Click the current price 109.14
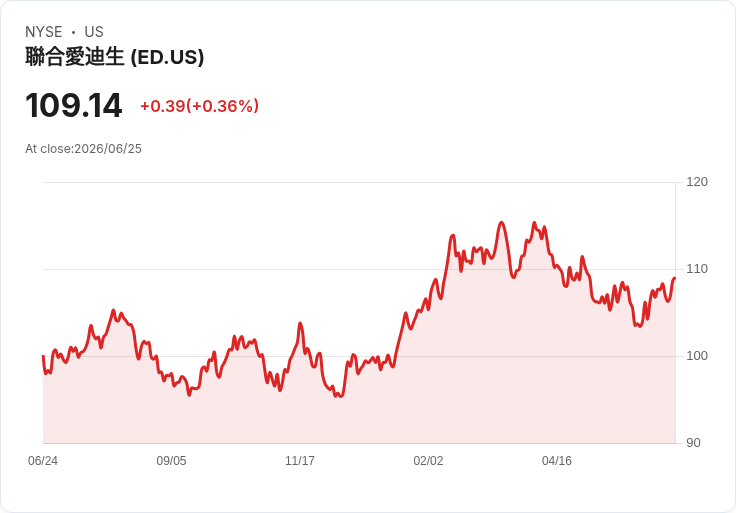 [74, 105]
